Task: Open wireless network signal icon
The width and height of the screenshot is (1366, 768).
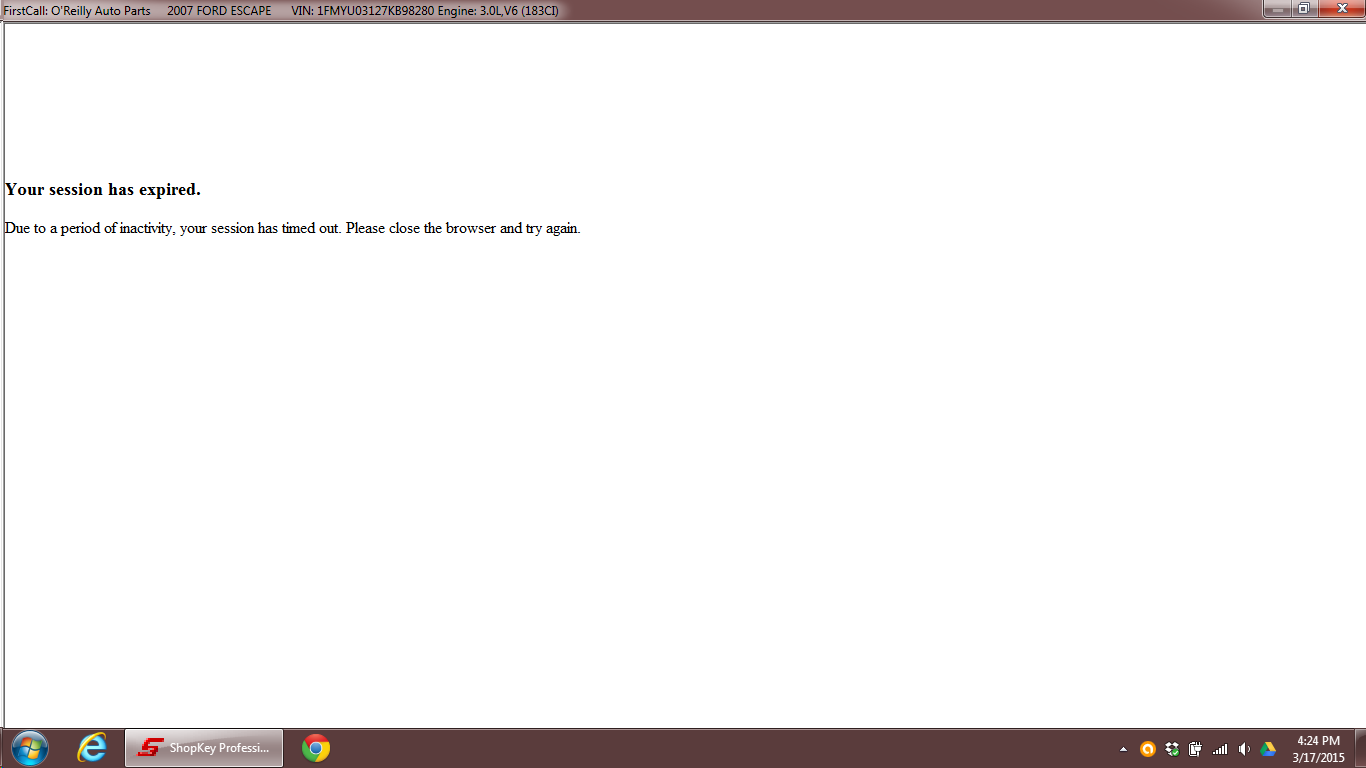Action: pos(1219,749)
